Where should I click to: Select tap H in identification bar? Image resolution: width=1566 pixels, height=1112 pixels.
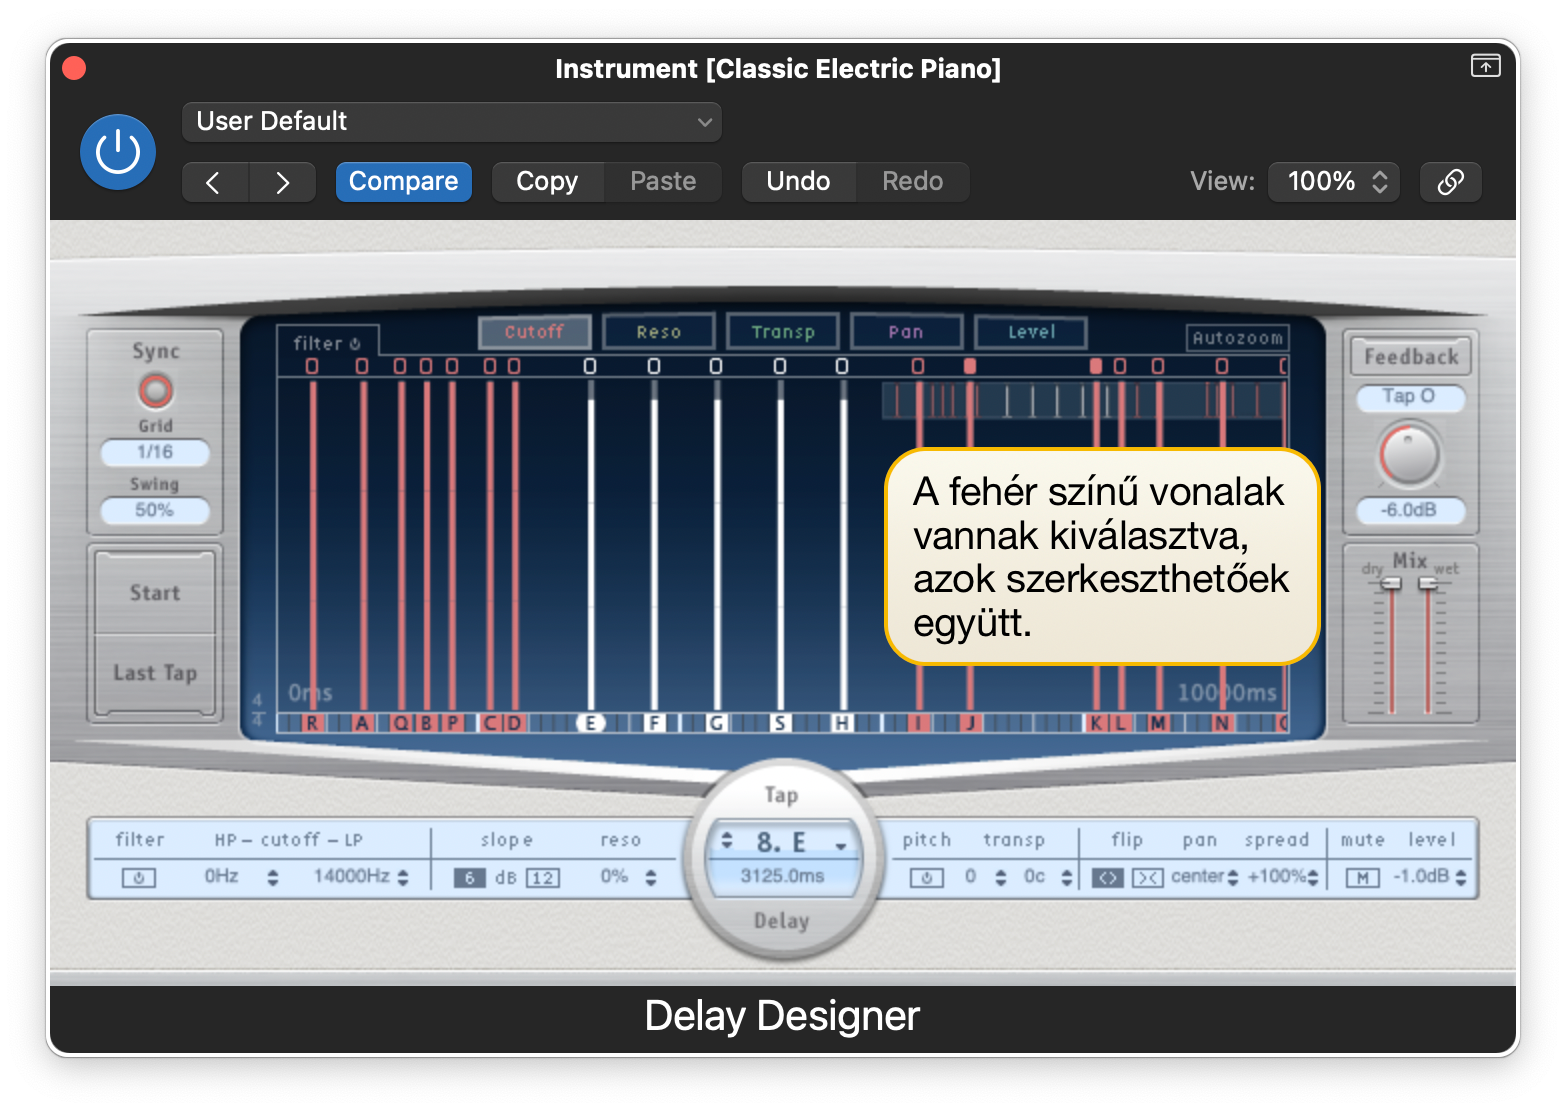(x=843, y=722)
